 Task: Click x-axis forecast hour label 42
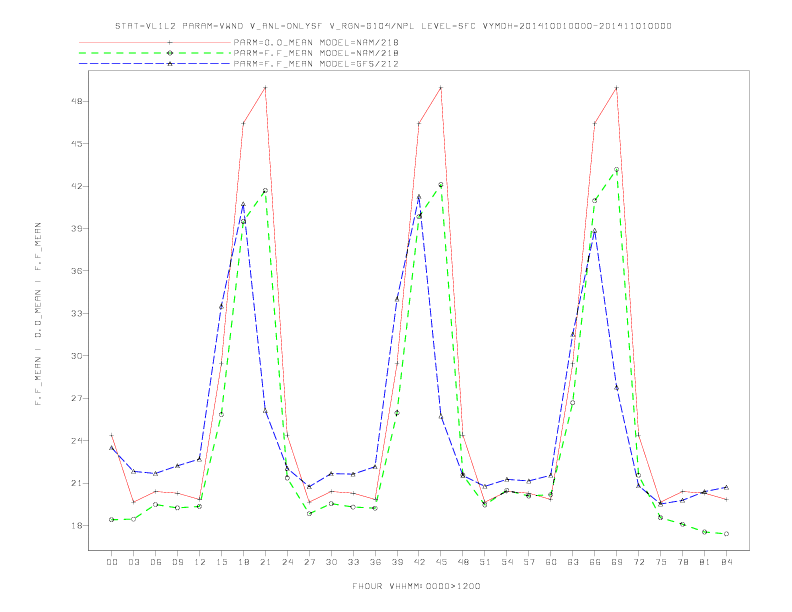point(419,562)
